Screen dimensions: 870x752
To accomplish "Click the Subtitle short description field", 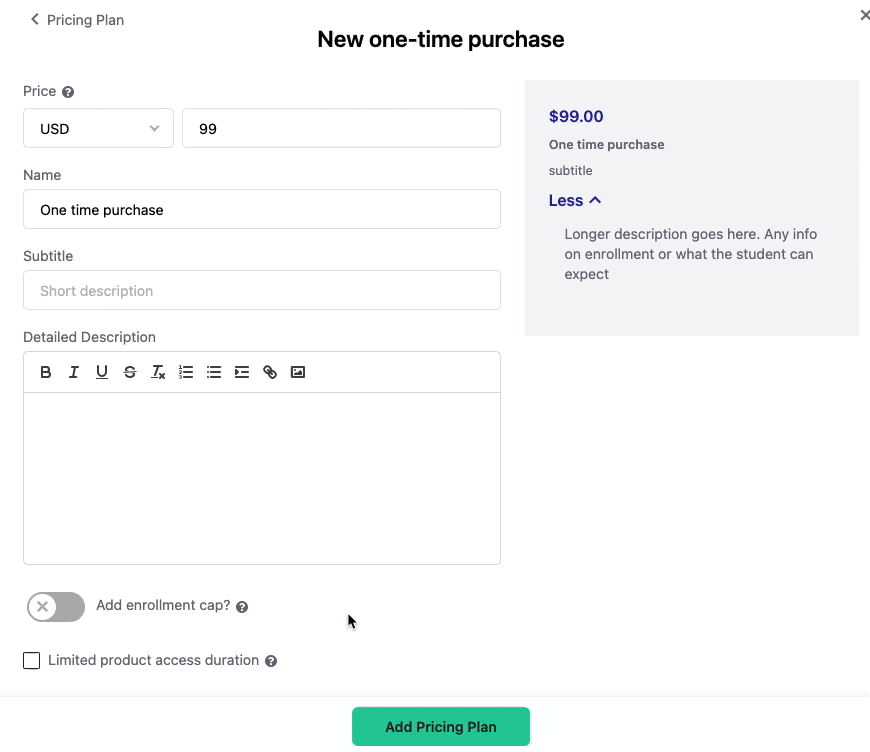I will [261, 291].
